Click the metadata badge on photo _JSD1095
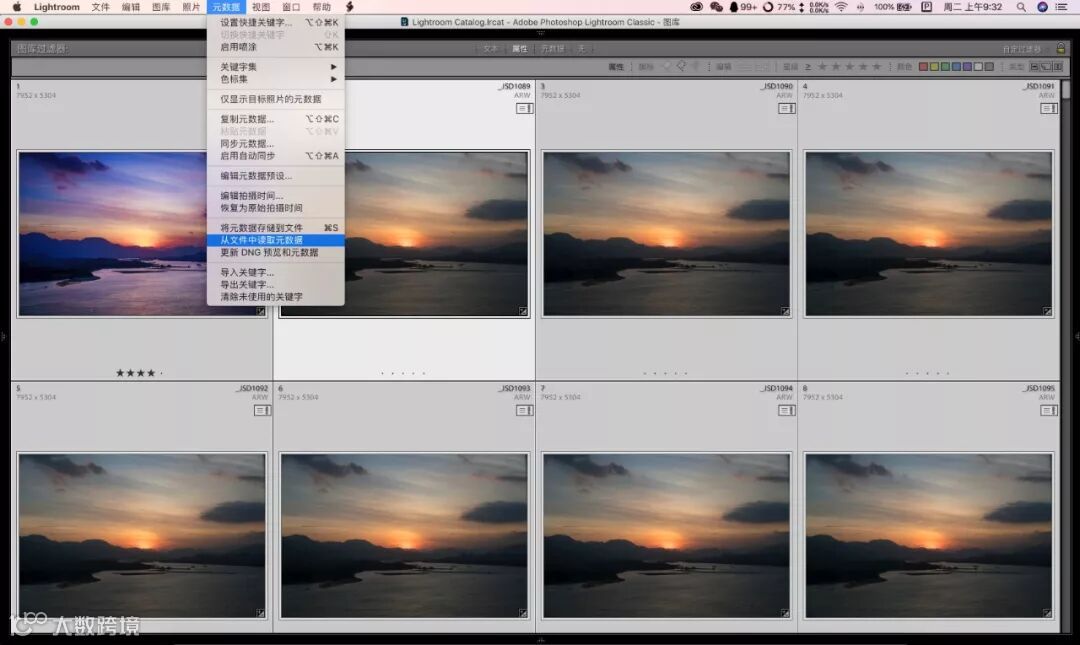This screenshot has height=645, width=1080. (x=1048, y=410)
